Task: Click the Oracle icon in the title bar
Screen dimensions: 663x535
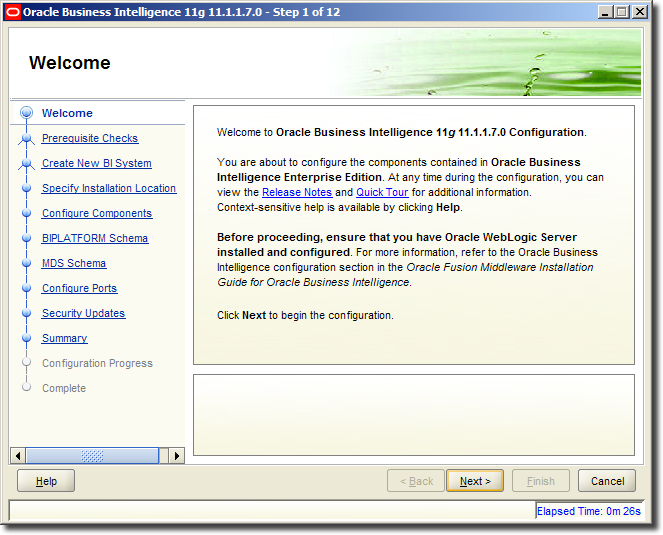Action: (x=14, y=12)
